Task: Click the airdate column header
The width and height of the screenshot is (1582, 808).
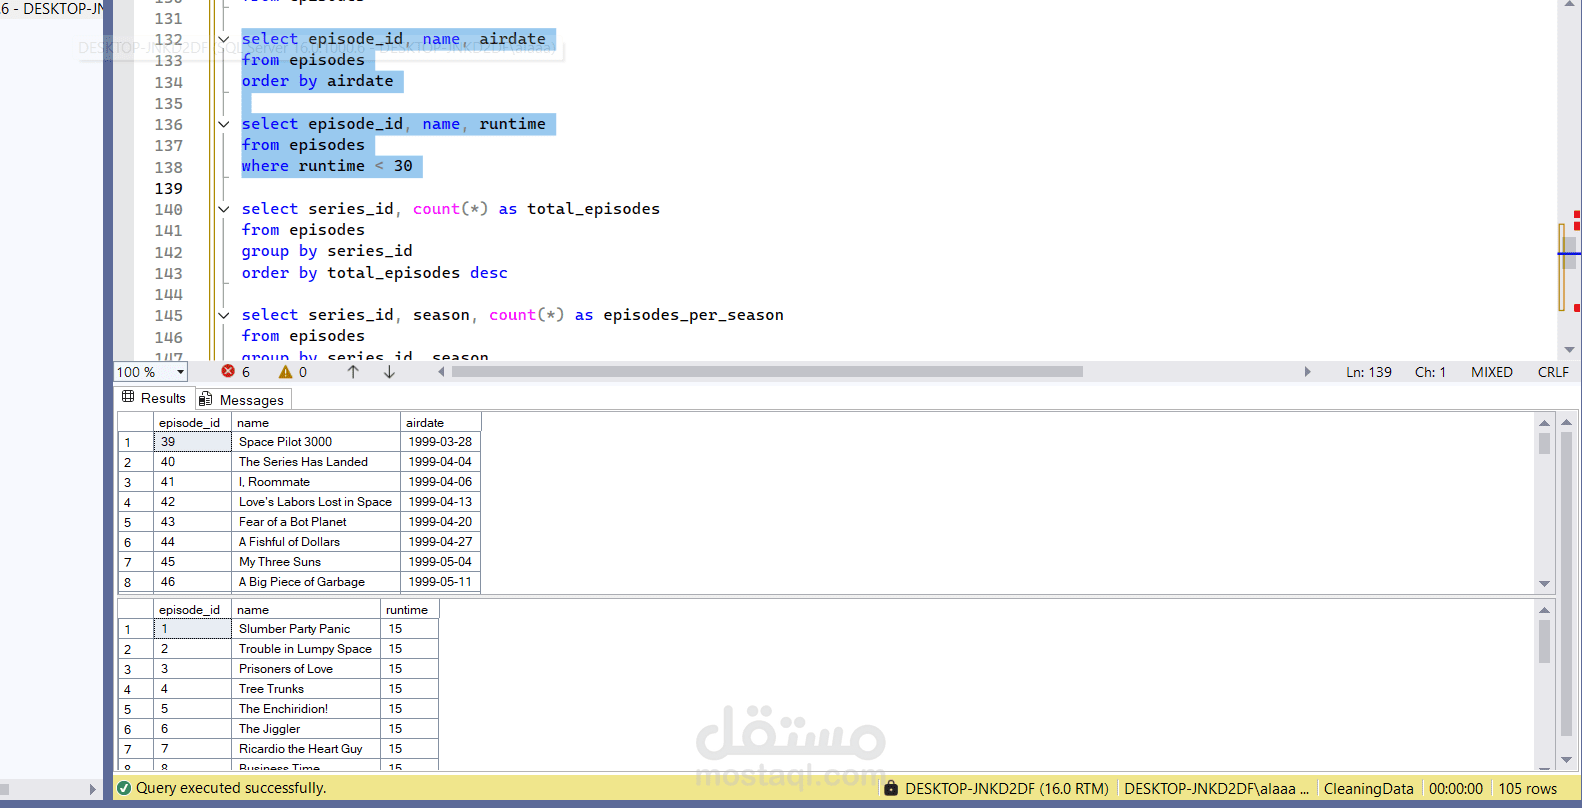Action: pyautogui.click(x=441, y=423)
